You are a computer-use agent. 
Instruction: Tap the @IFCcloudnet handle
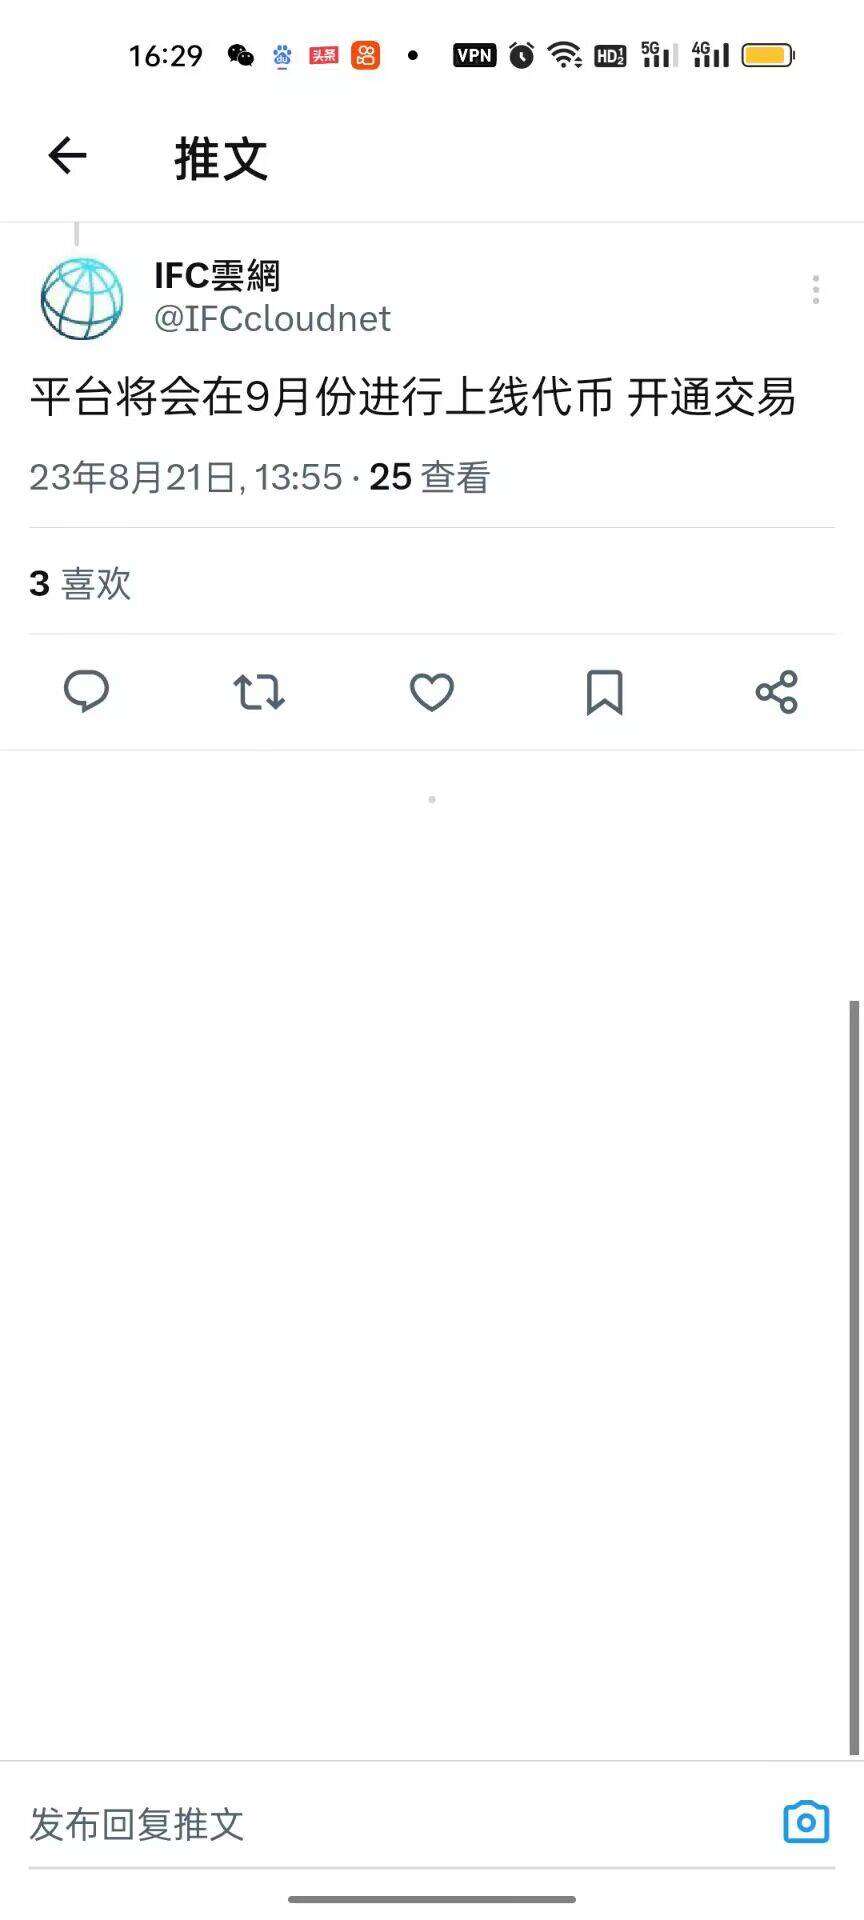pyautogui.click(x=272, y=319)
